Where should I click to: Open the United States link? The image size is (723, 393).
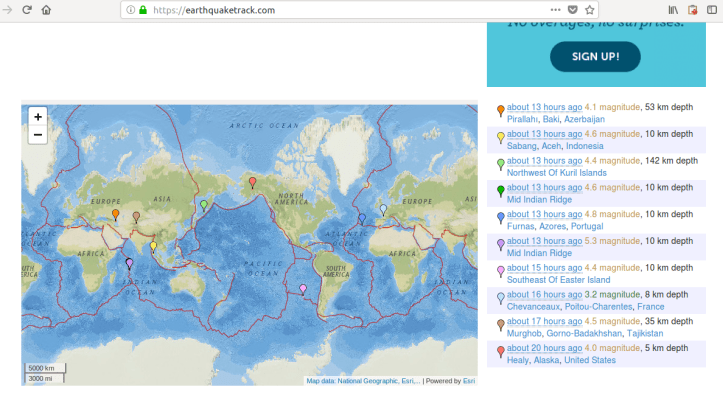point(590,360)
